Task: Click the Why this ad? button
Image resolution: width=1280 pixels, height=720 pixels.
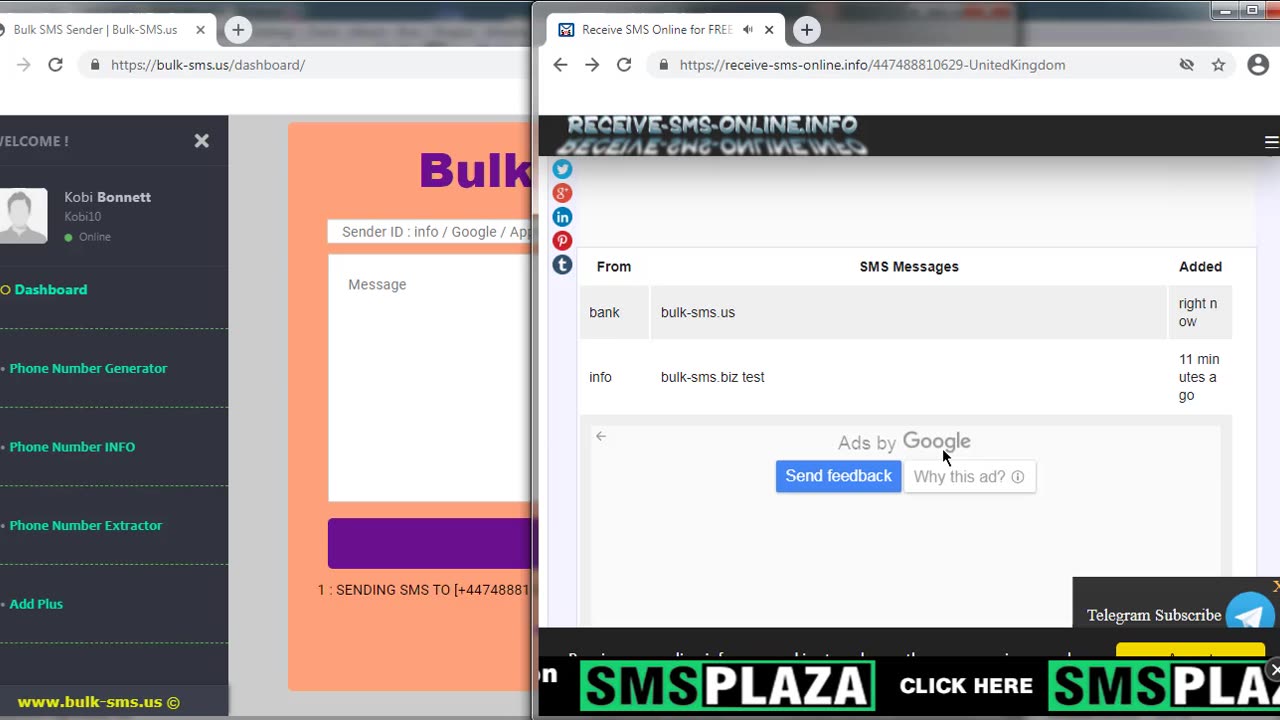Action: coord(969,477)
